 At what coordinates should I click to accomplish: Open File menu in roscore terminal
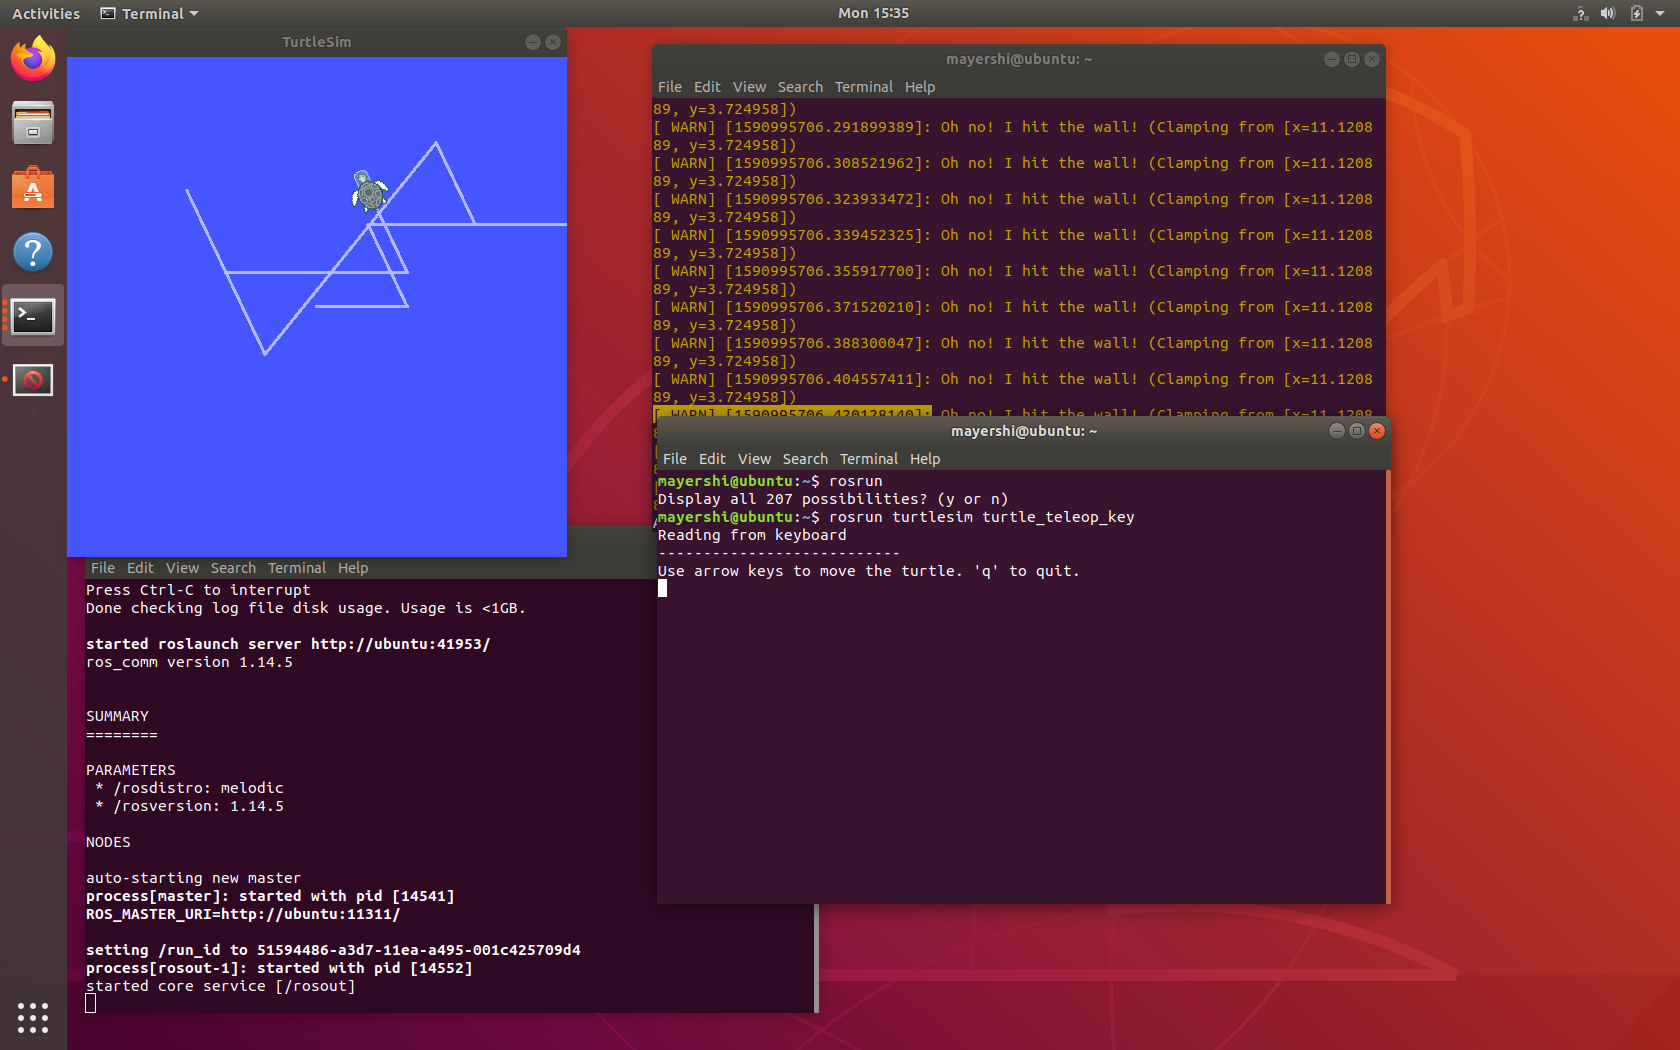click(x=103, y=568)
